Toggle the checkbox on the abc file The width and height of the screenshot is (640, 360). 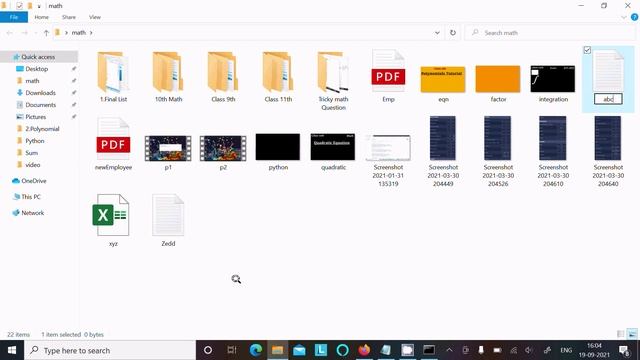click(x=587, y=50)
